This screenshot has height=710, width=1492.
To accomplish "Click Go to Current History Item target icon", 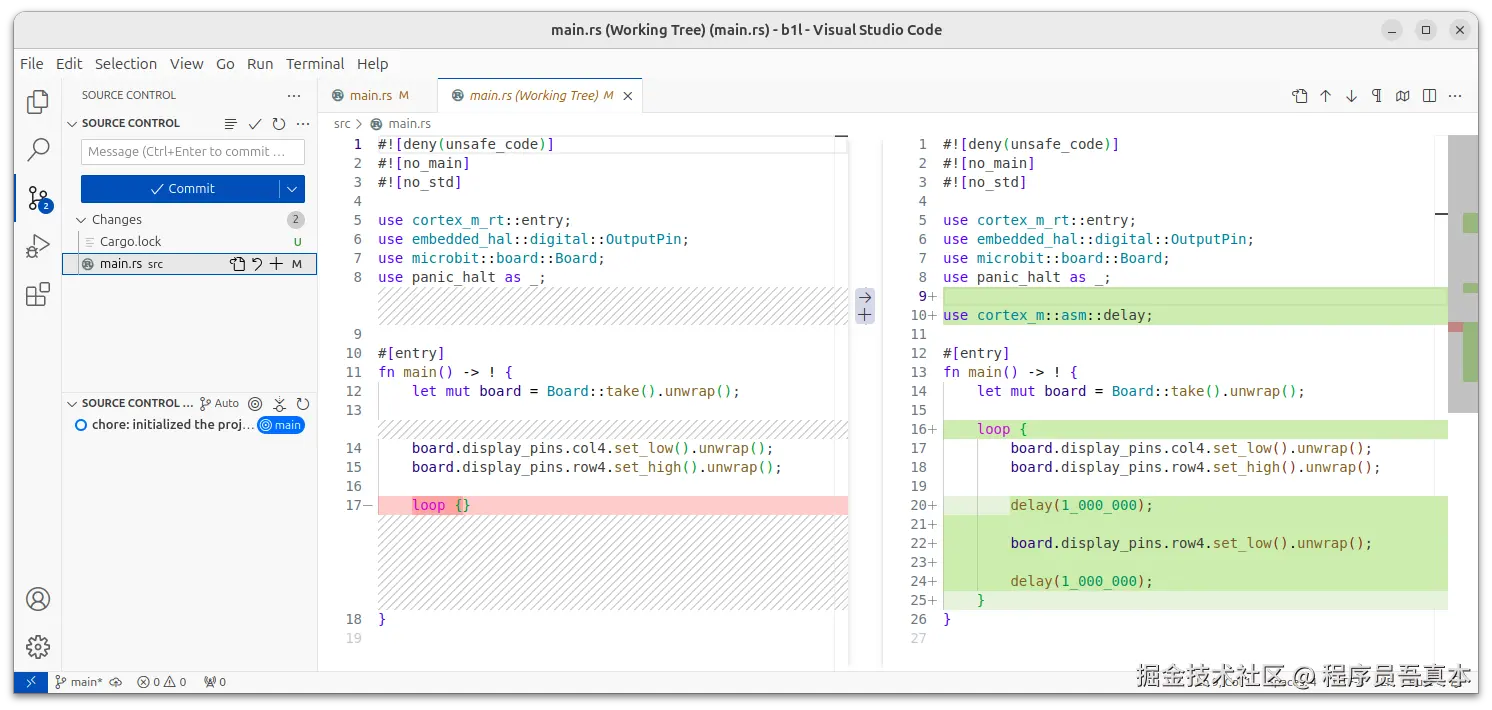I will coord(255,404).
